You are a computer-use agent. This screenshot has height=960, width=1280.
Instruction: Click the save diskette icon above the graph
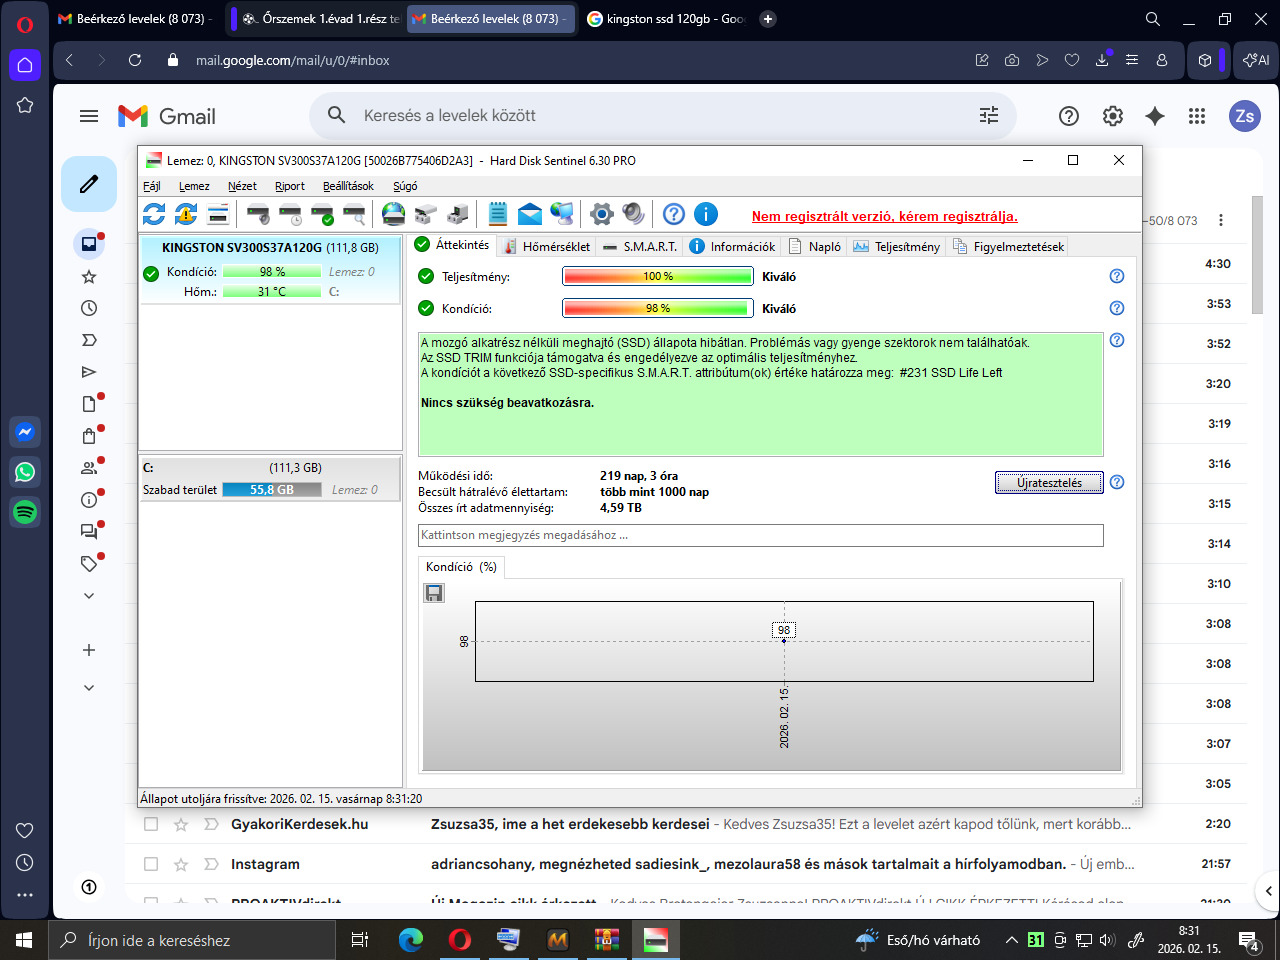[434, 593]
